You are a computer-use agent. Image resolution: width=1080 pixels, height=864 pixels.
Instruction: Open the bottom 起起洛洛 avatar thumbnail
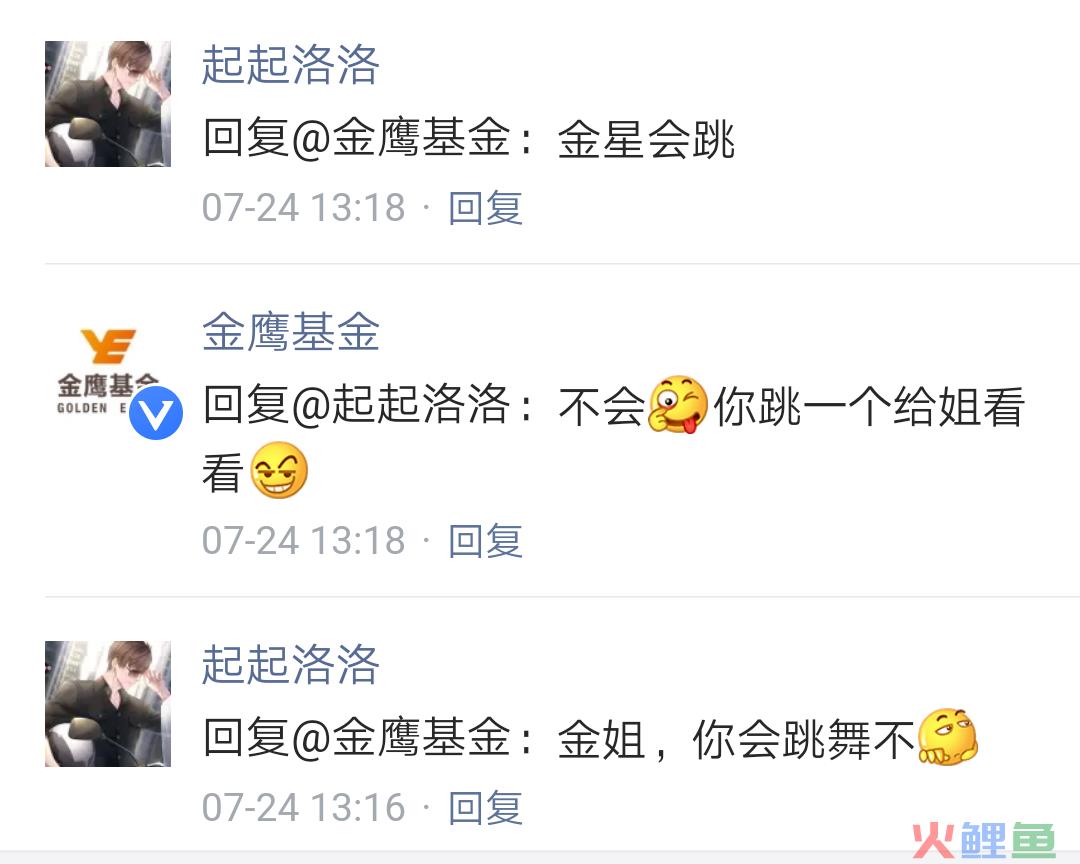coord(107,703)
